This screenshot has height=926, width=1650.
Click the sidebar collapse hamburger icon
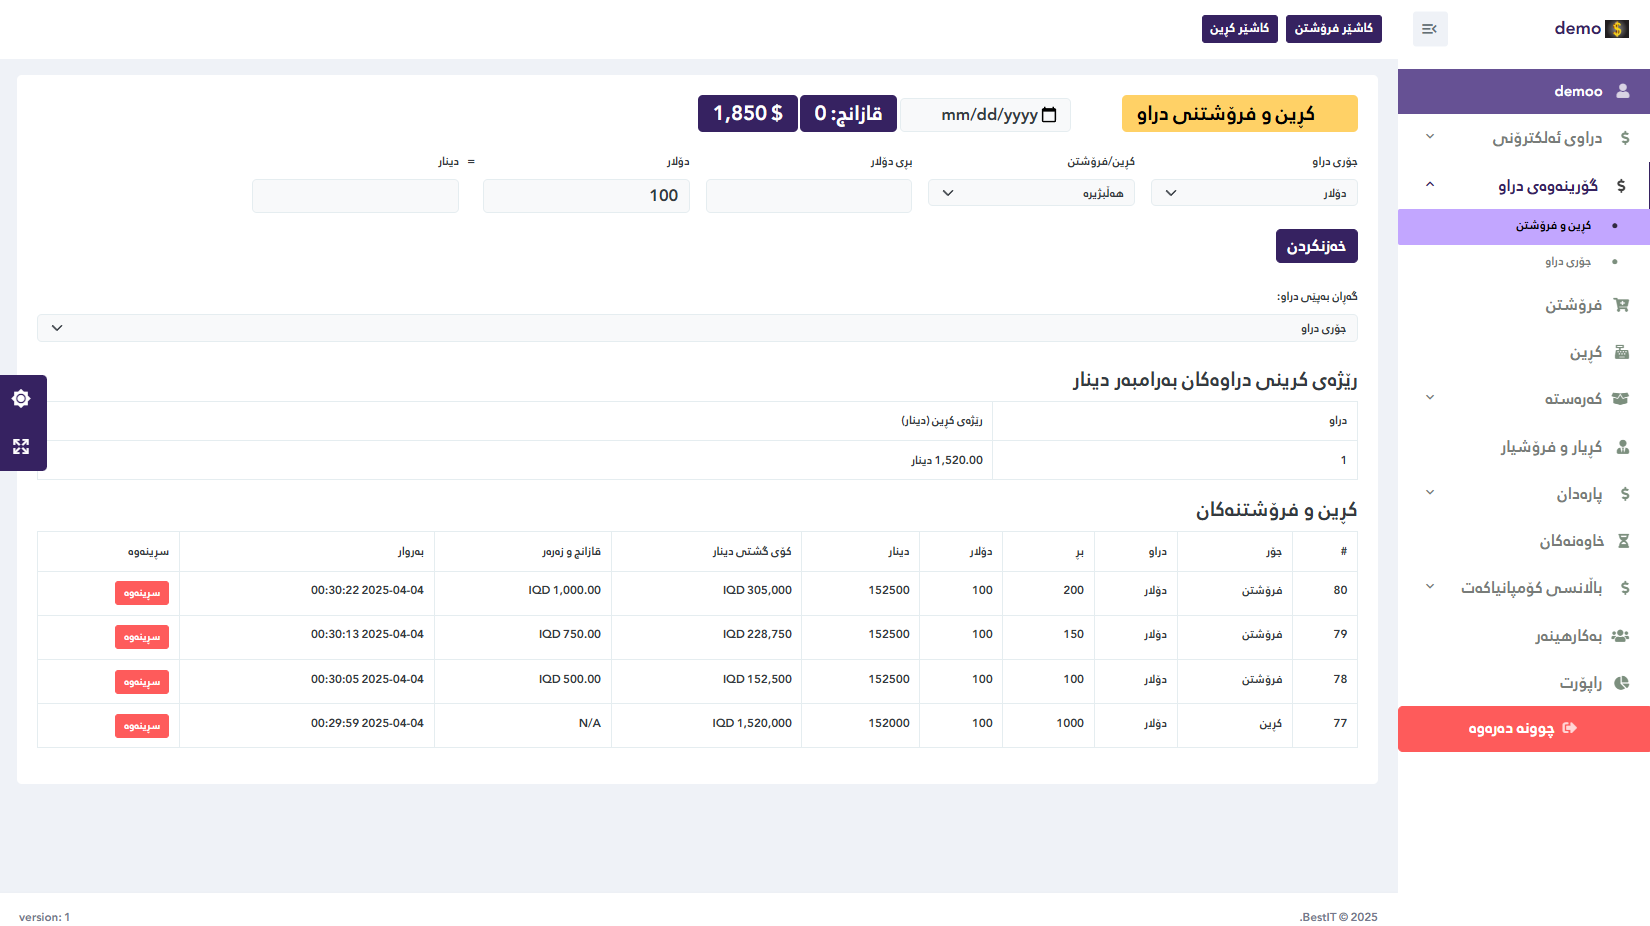pyautogui.click(x=1429, y=29)
